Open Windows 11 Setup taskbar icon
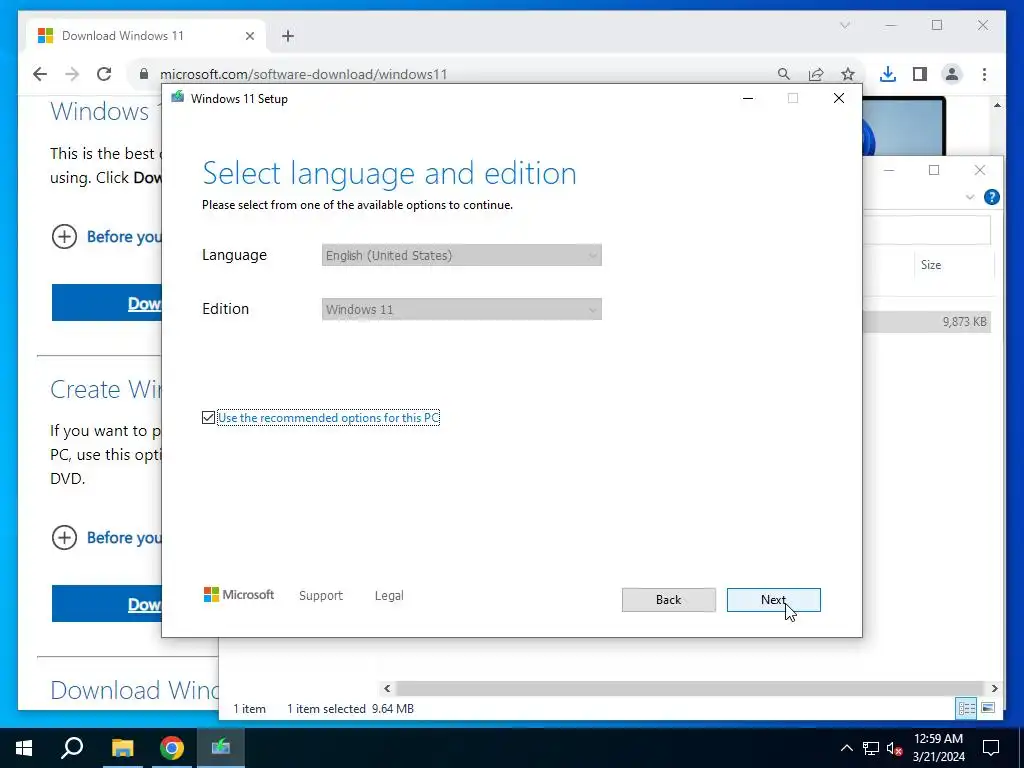 click(x=221, y=747)
